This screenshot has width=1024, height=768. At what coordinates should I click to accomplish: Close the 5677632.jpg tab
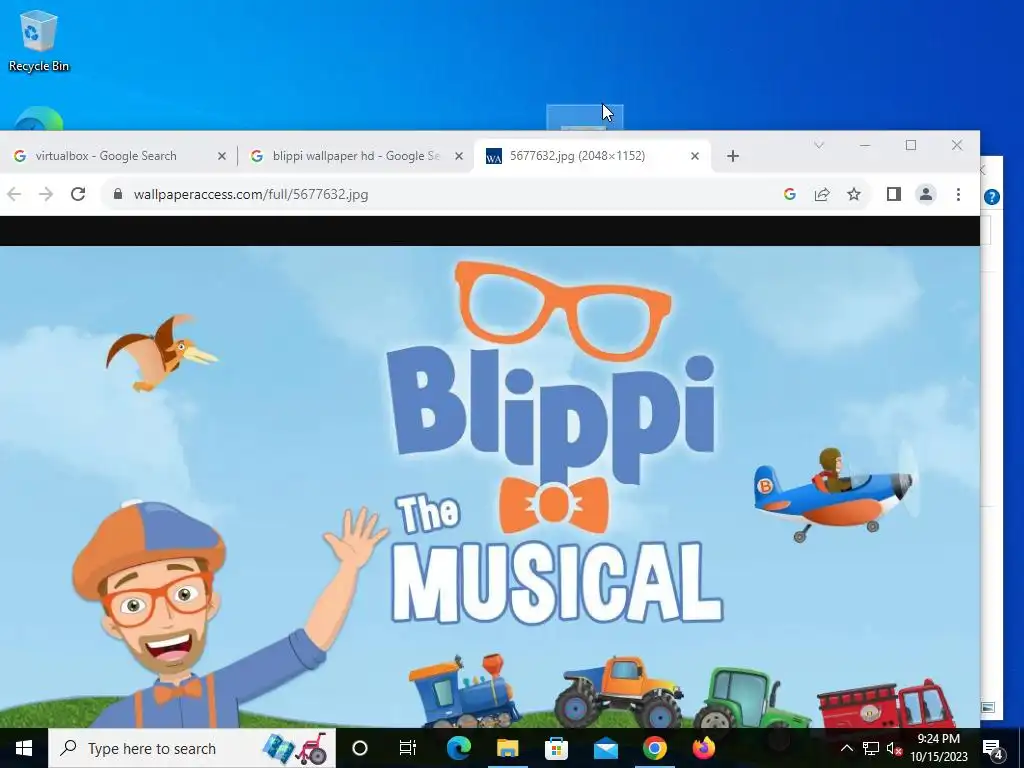(695, 156)
